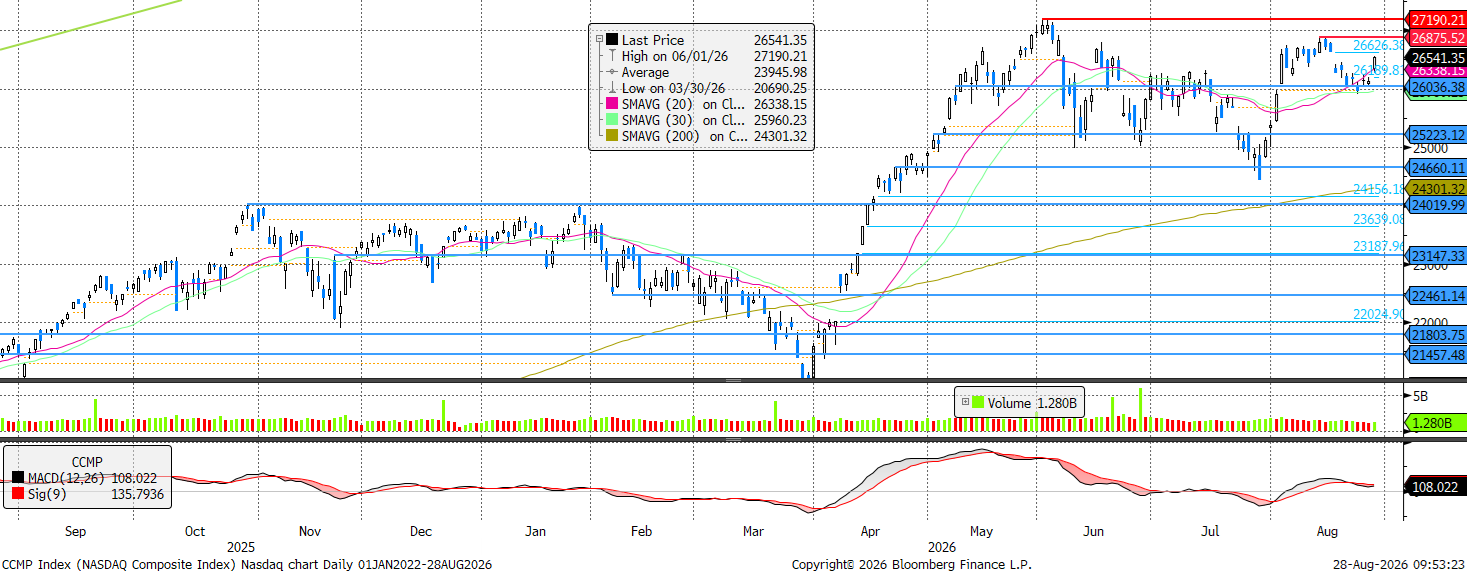Pick the olive SMAVG (200) color swatch

click(x=612, y=136)
